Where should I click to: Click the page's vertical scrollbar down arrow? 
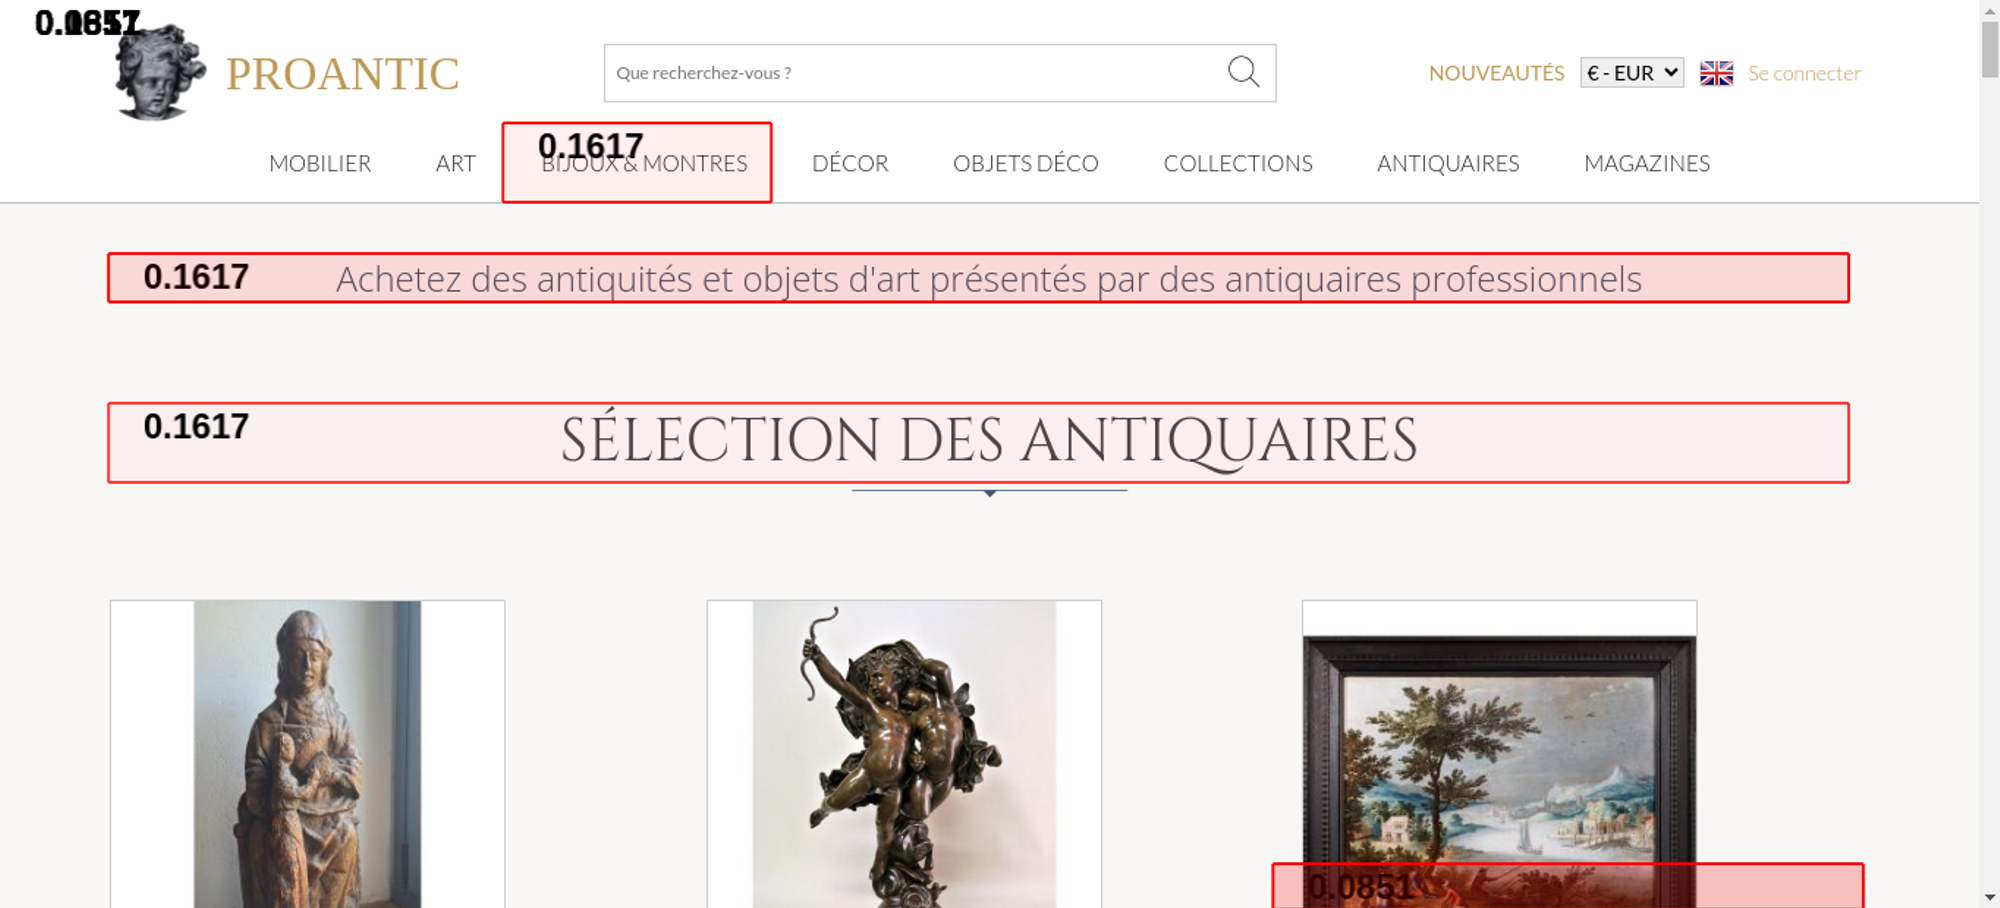pos(1989,897)
